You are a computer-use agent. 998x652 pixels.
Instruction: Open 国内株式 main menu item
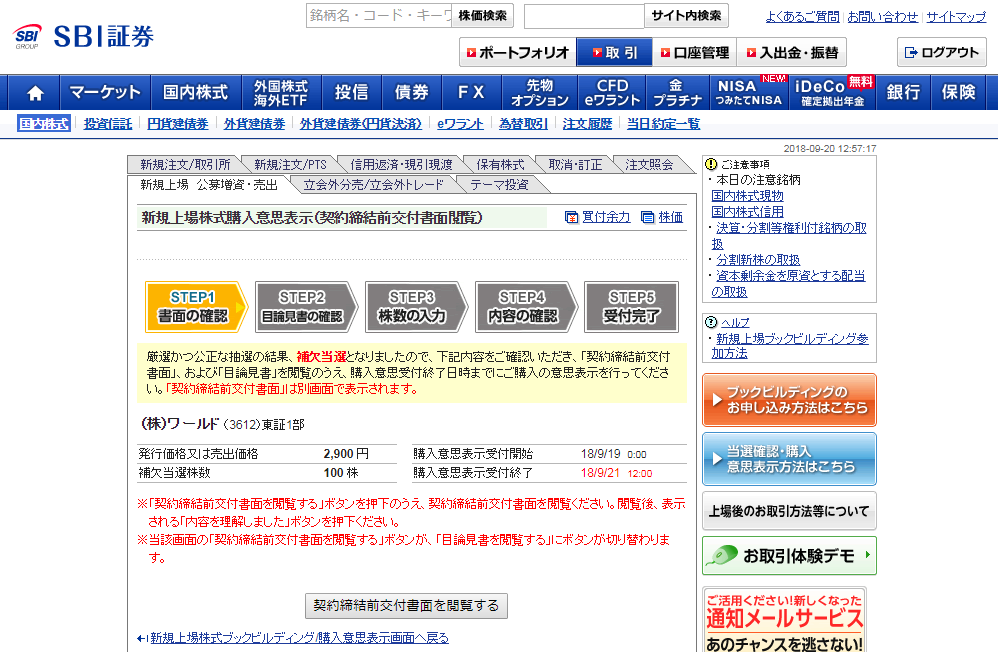click(x=196, y=92)
